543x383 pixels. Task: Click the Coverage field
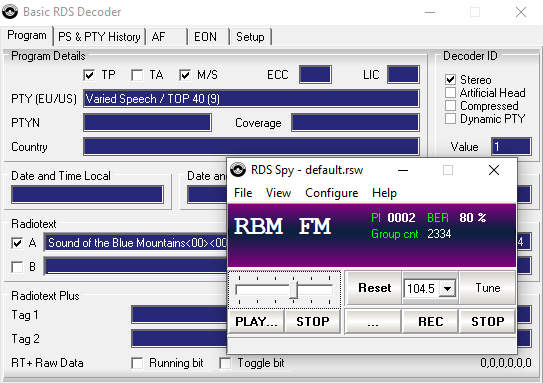pos(355,123)
